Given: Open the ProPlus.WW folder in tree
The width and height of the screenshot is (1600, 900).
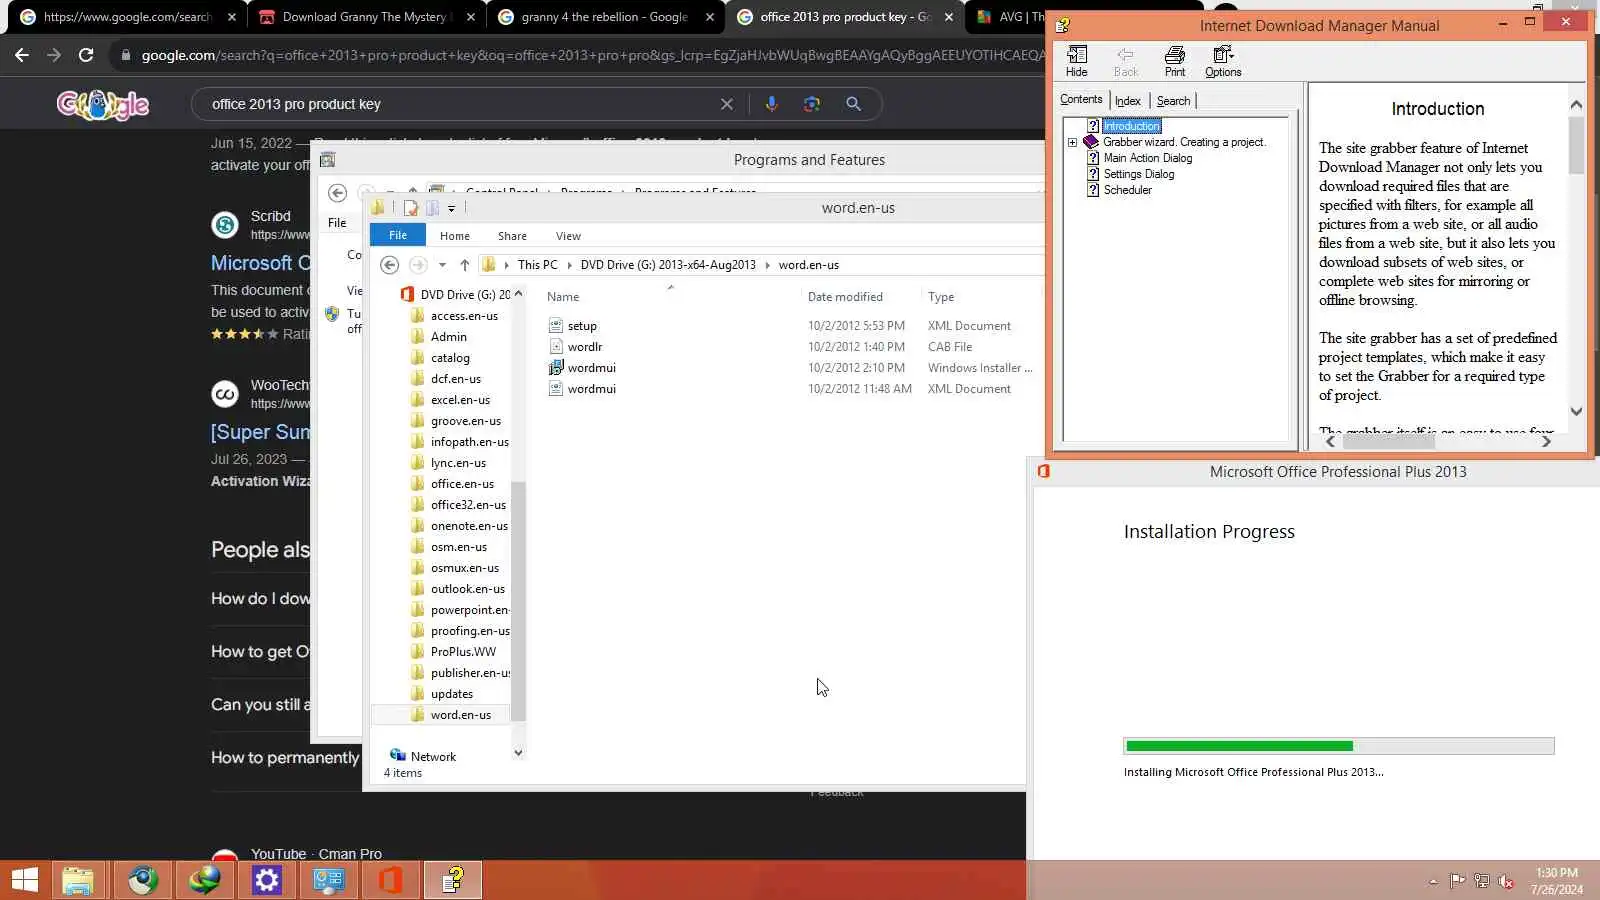Looking at the screenshot, I should 463,652.
